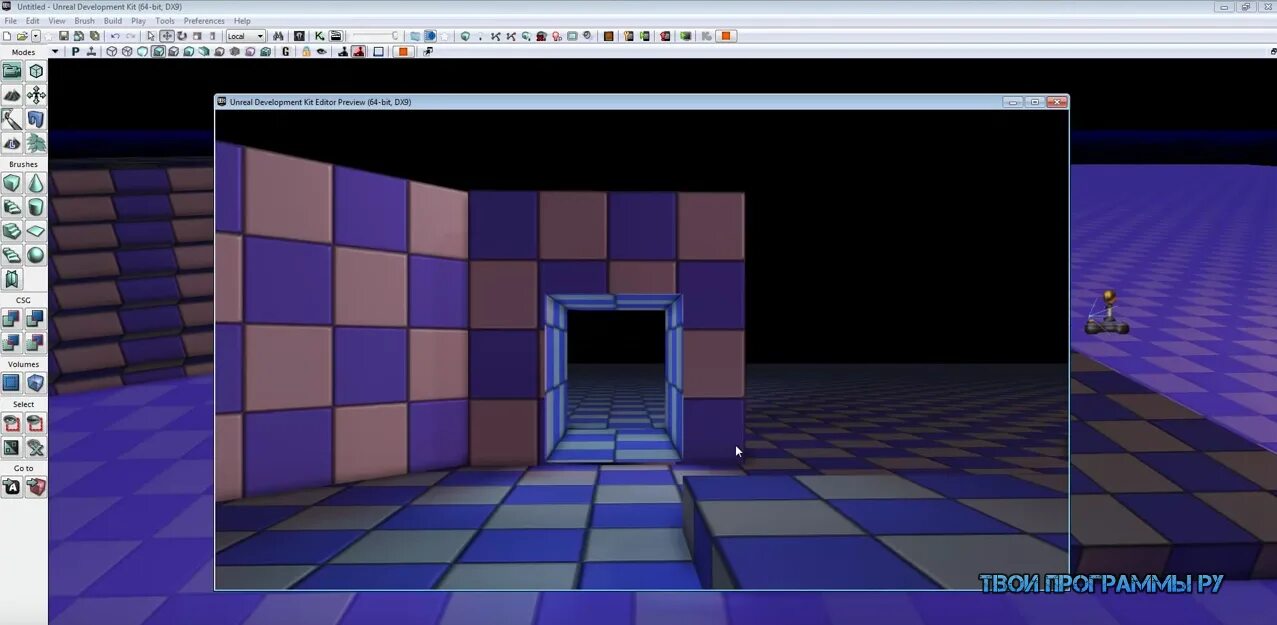
Task: Toggle the Lock selected actors icon
Action: (305, 52)
